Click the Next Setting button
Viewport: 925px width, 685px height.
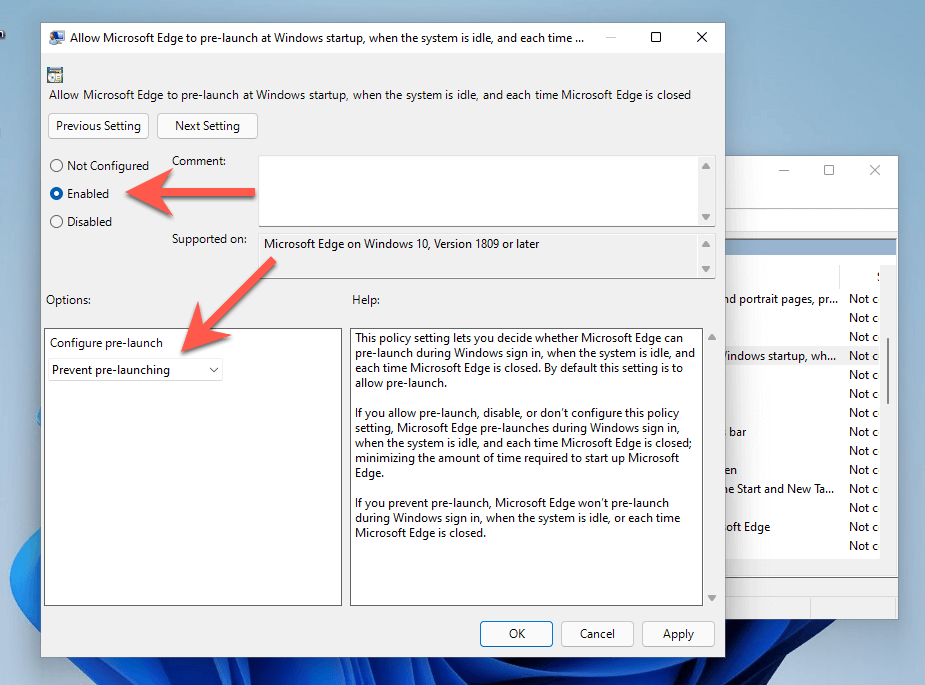tap(207, 126)
